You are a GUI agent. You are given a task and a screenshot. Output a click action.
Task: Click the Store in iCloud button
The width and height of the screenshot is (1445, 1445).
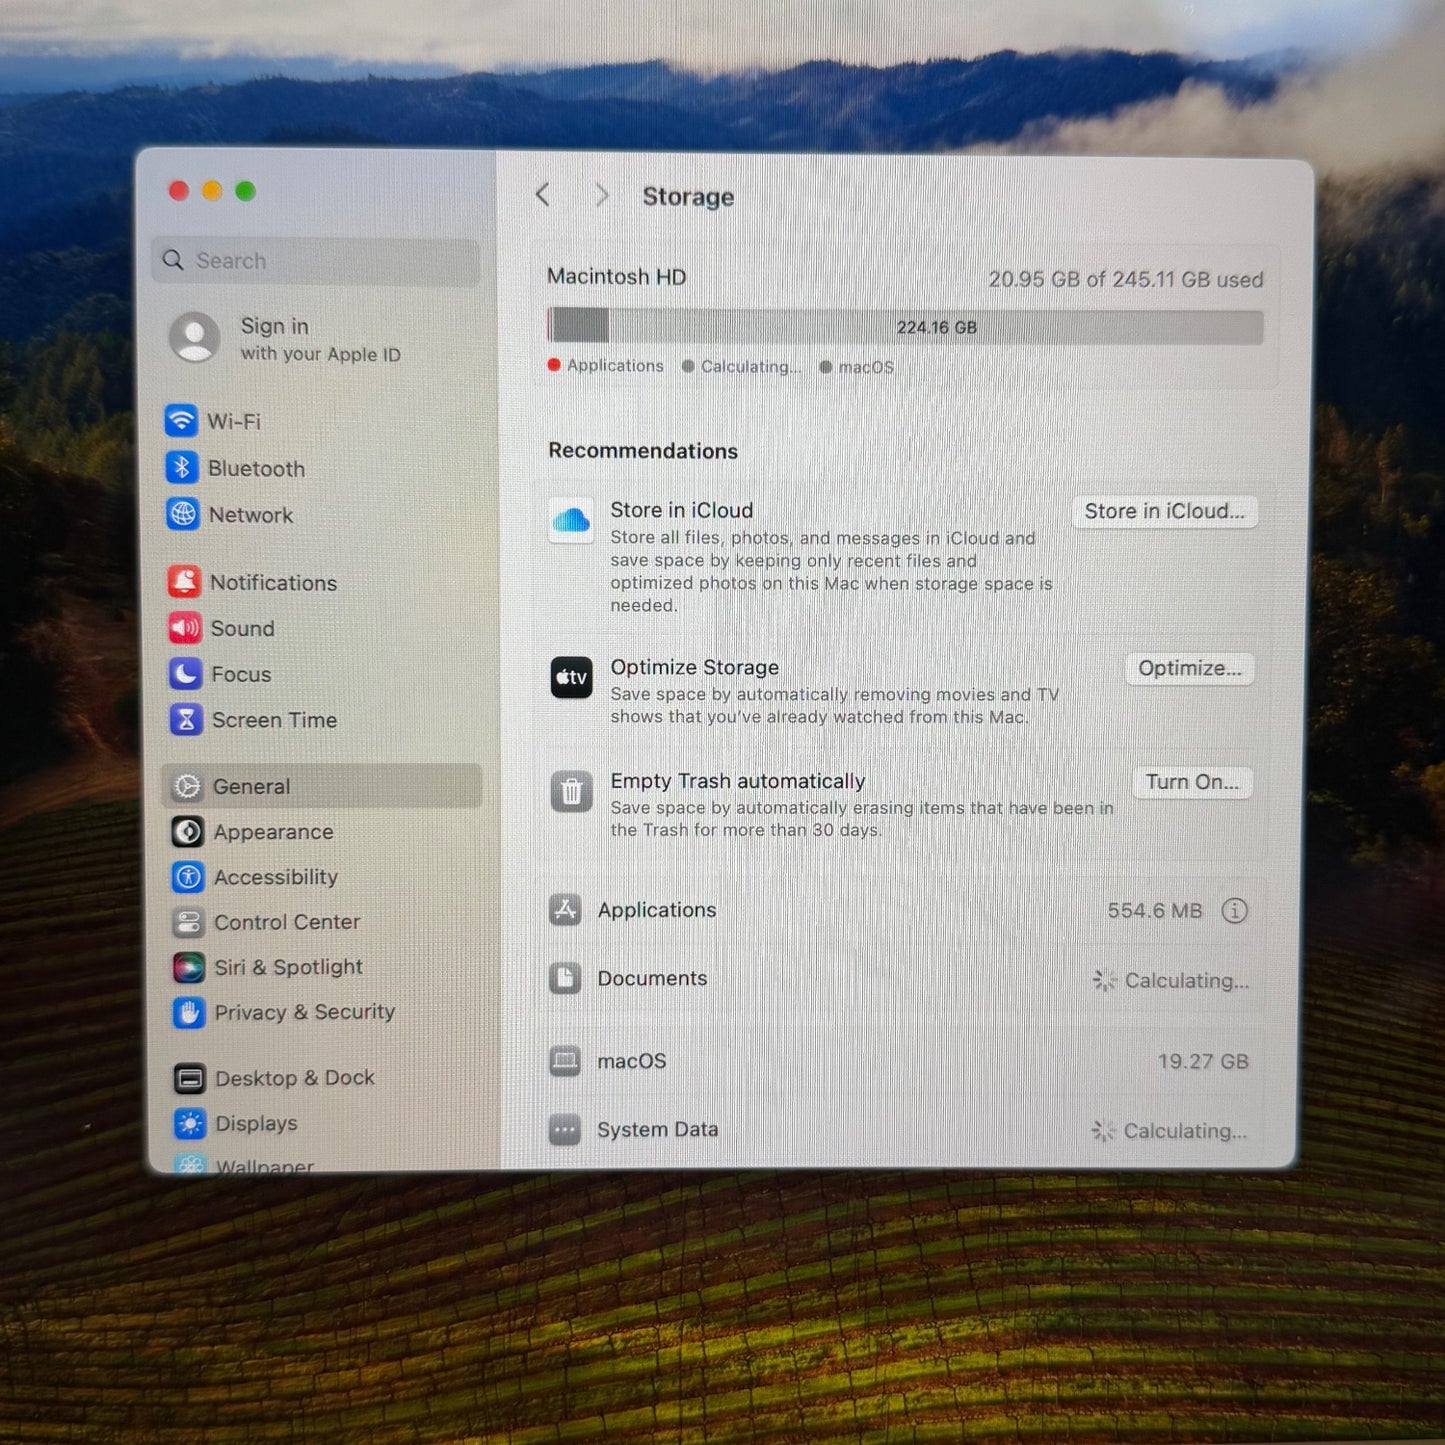click(1164, 511)
